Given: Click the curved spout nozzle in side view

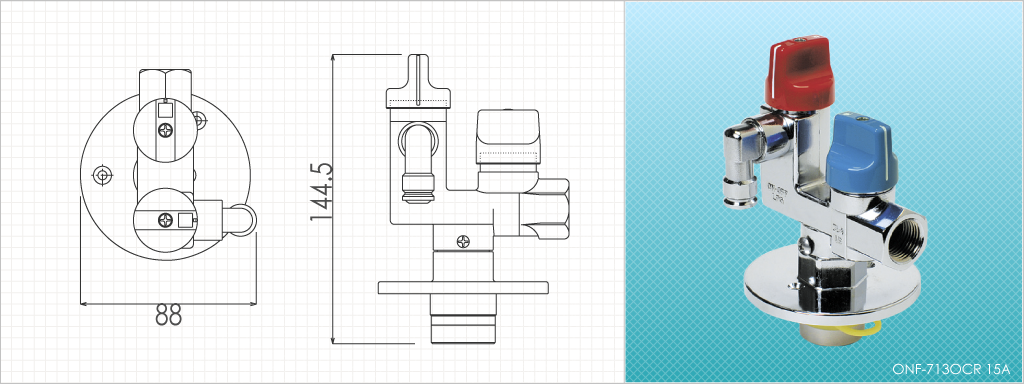Looking at the screenshot, I should point(415,161).
